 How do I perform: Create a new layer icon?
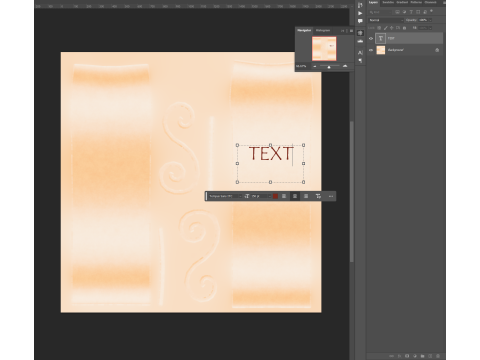[430, 356]
